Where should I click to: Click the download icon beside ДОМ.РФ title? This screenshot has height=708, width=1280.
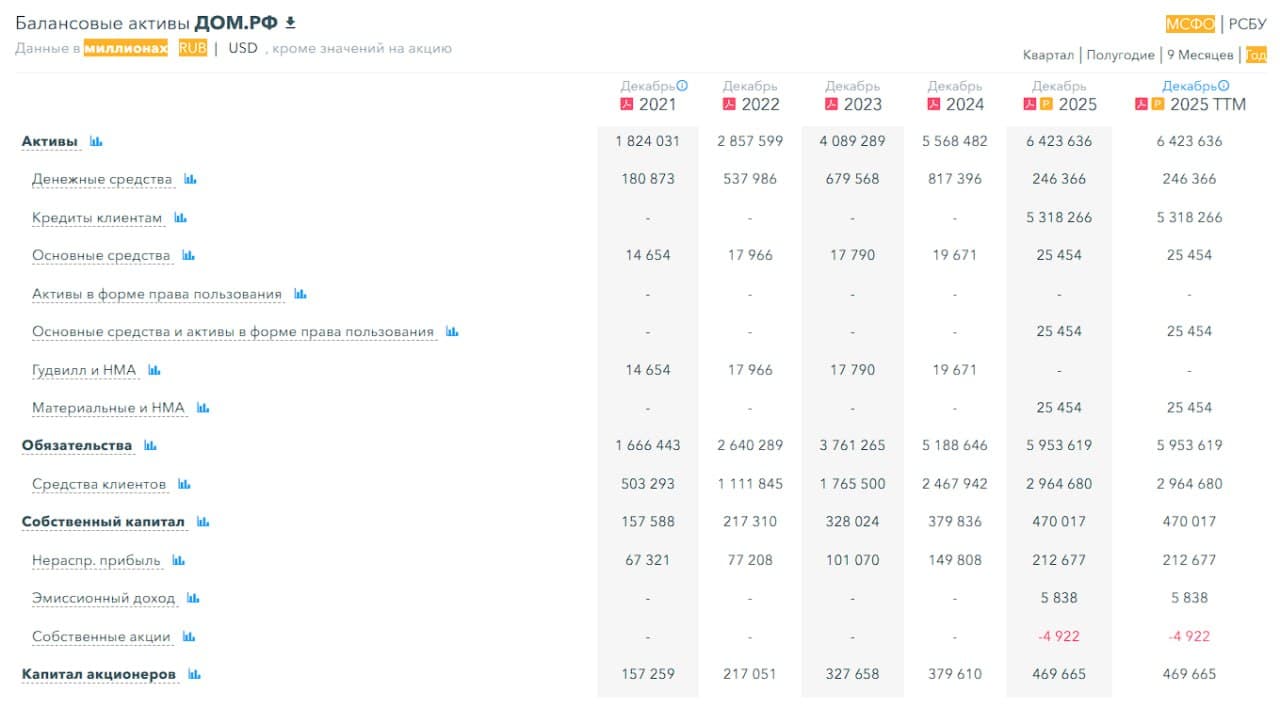tap(291, 23)
